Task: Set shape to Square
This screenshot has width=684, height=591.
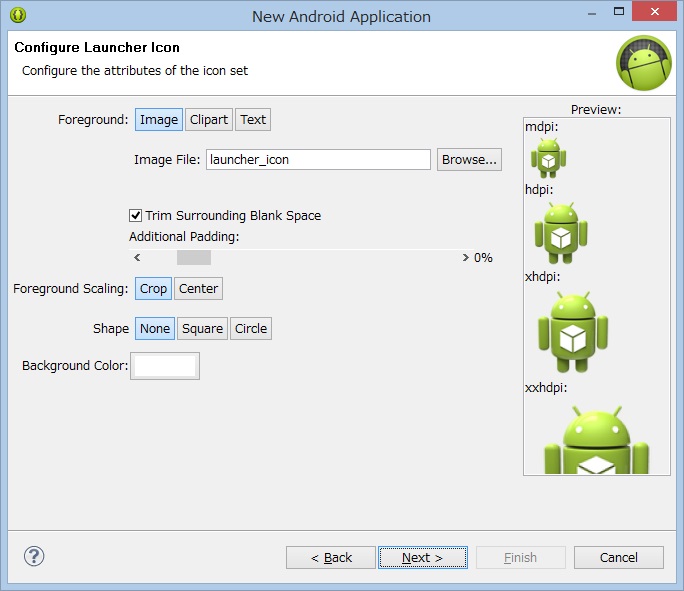Action: (202, 328)
